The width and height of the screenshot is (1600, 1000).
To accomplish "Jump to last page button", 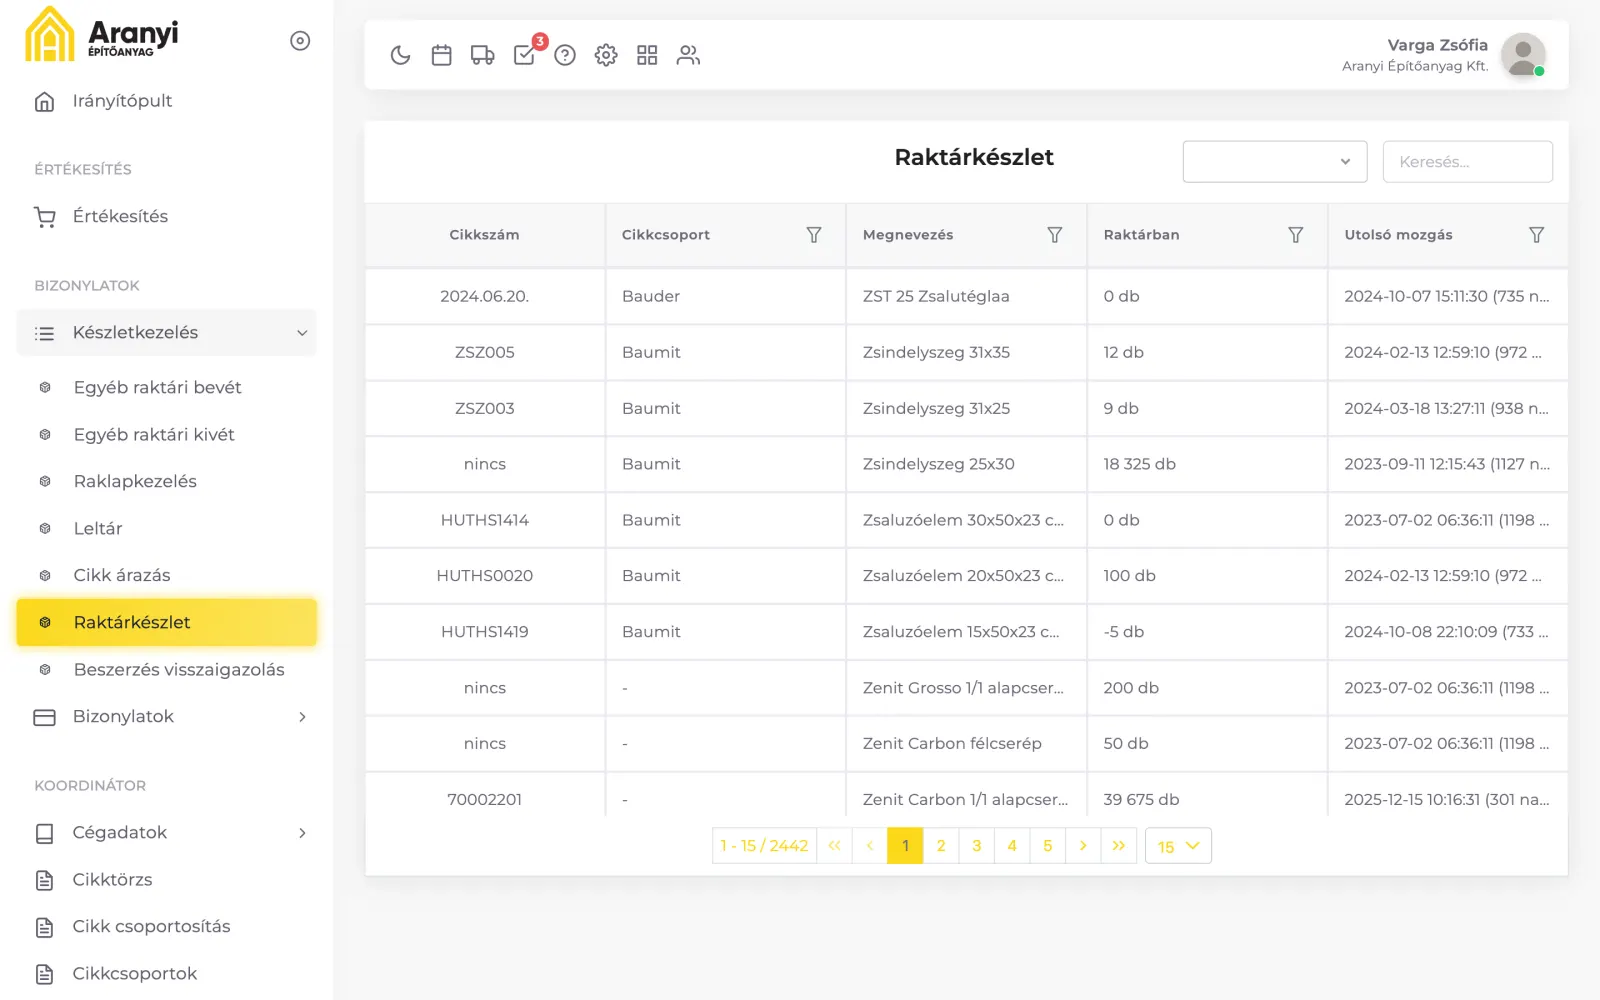I will coord(1119,846).
